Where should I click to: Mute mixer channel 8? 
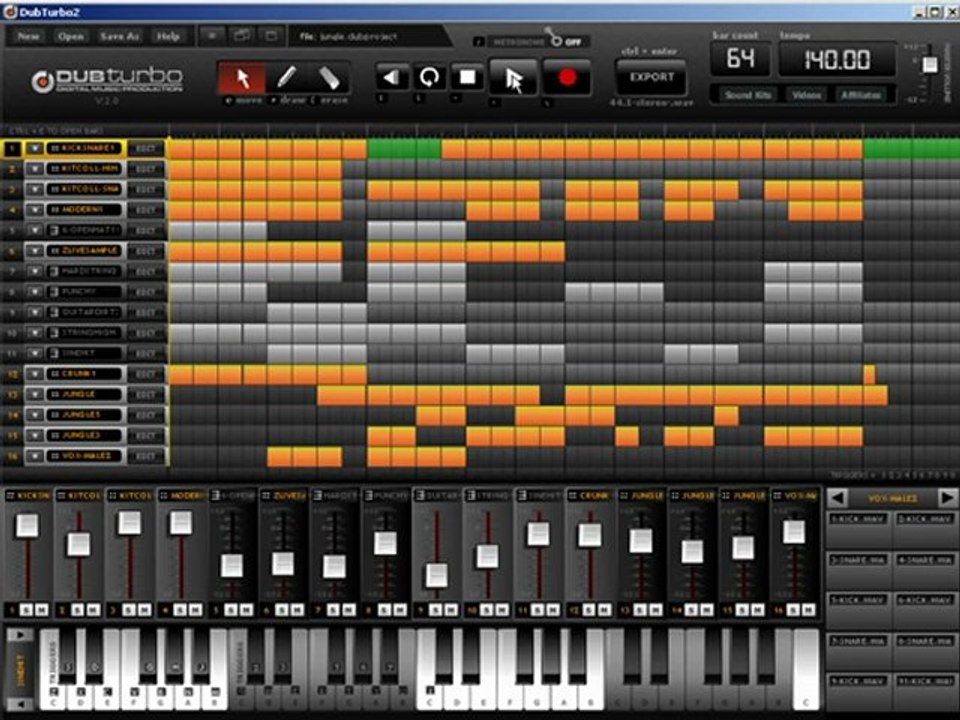400,610
